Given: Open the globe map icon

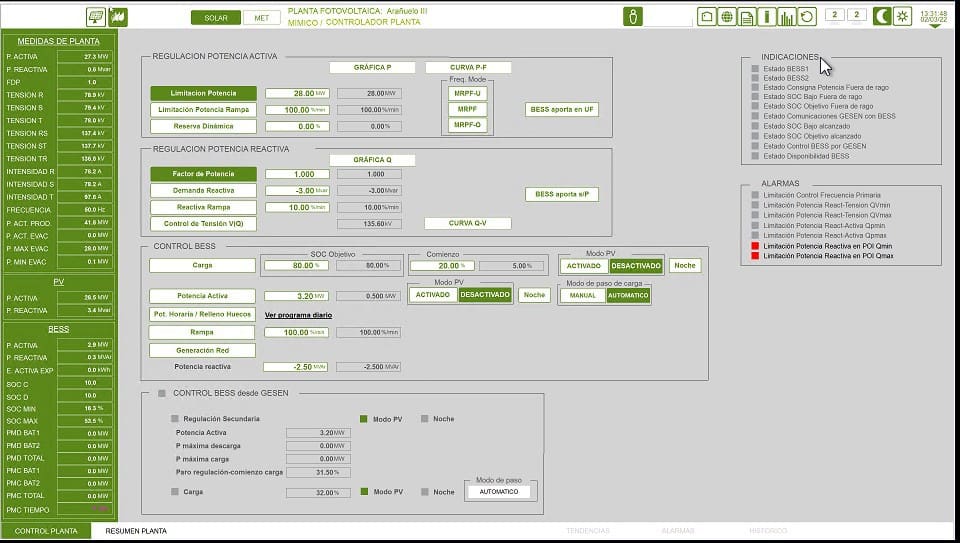Looking at the screenshot, I should 728,16.
